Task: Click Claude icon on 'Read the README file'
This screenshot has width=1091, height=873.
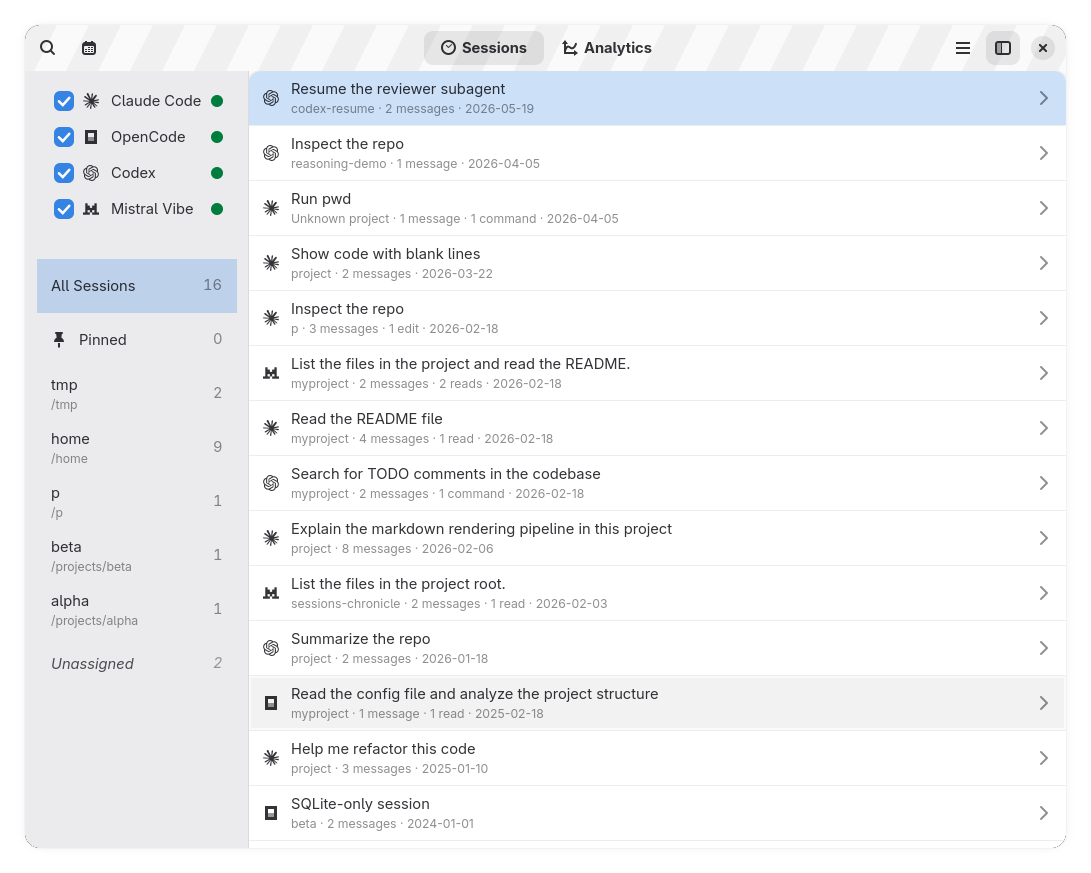Action: point(271,428)
